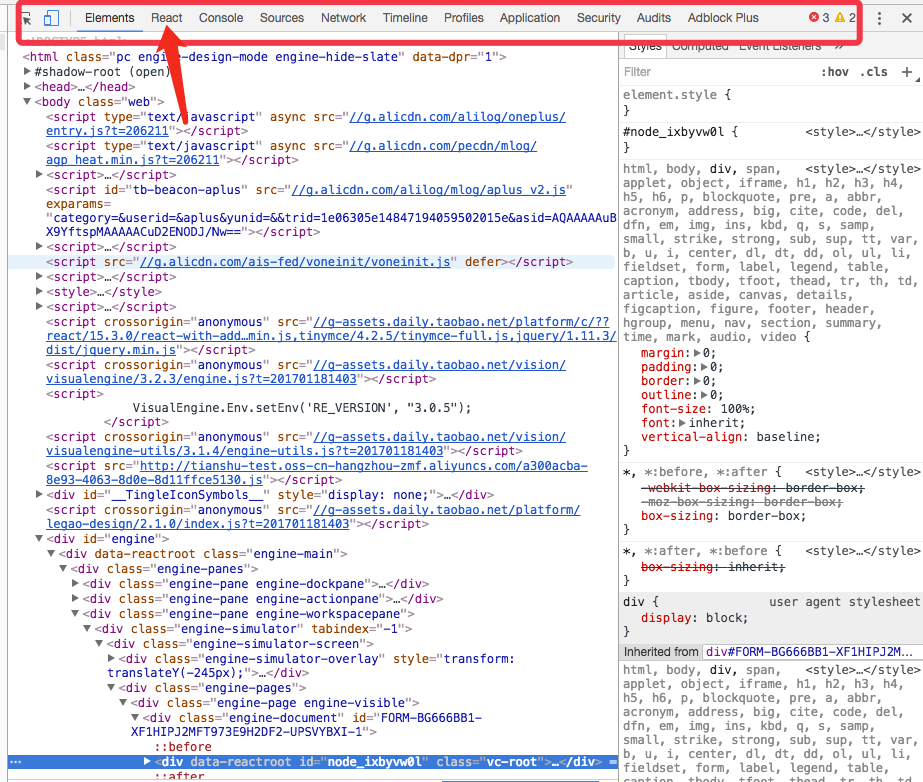This screenshot has width=923, height=782.
Task: Expand the engine-dockpane div node
Action: click(75, 583)
